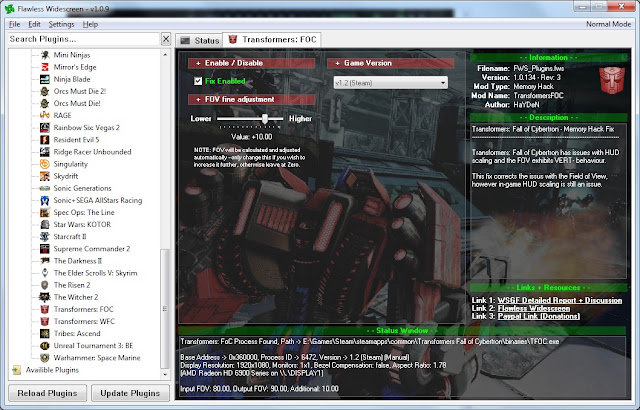Screen dimensions: 640x410
Task: Click the Unreal Tournament 3 icon
Action: 45,346
